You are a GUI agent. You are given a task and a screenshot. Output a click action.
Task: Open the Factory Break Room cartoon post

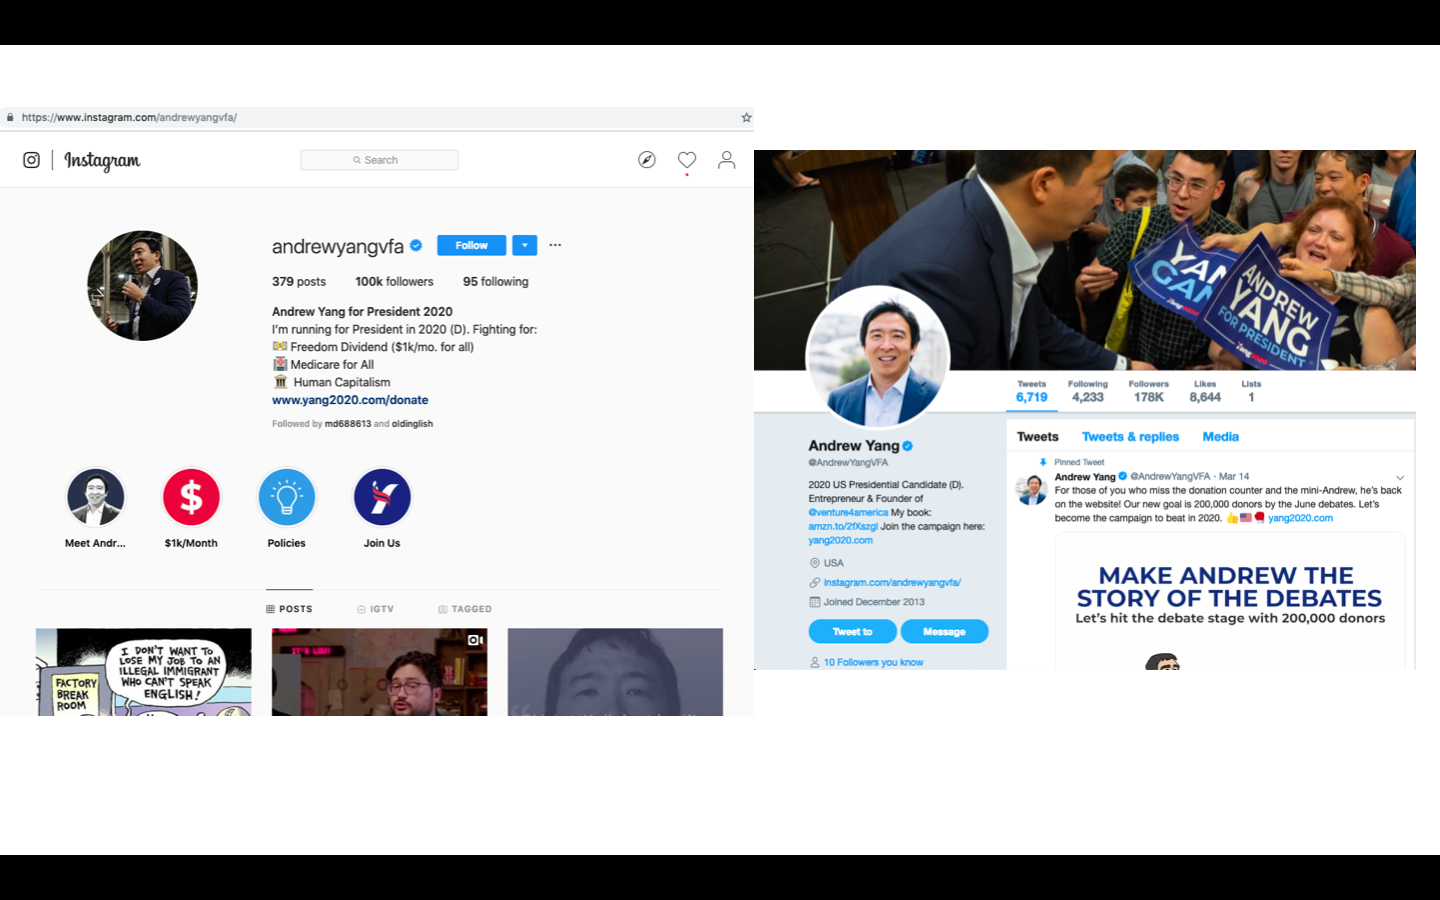(x=144, y=672)
